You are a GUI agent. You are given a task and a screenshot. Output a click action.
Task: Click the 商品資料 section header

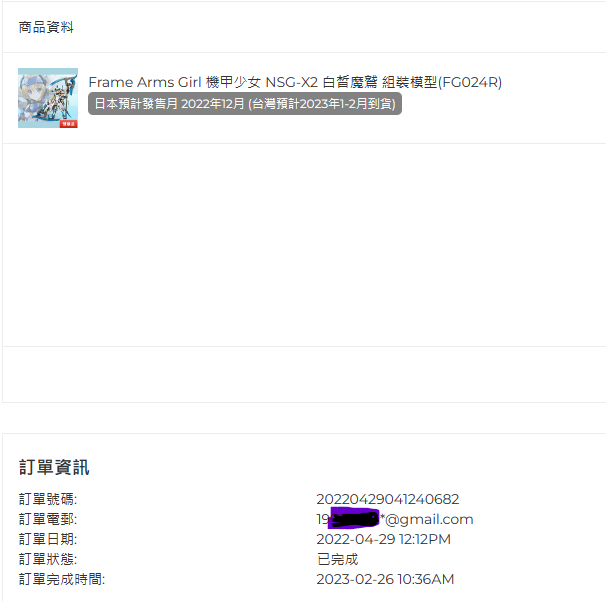coord(46,27)
